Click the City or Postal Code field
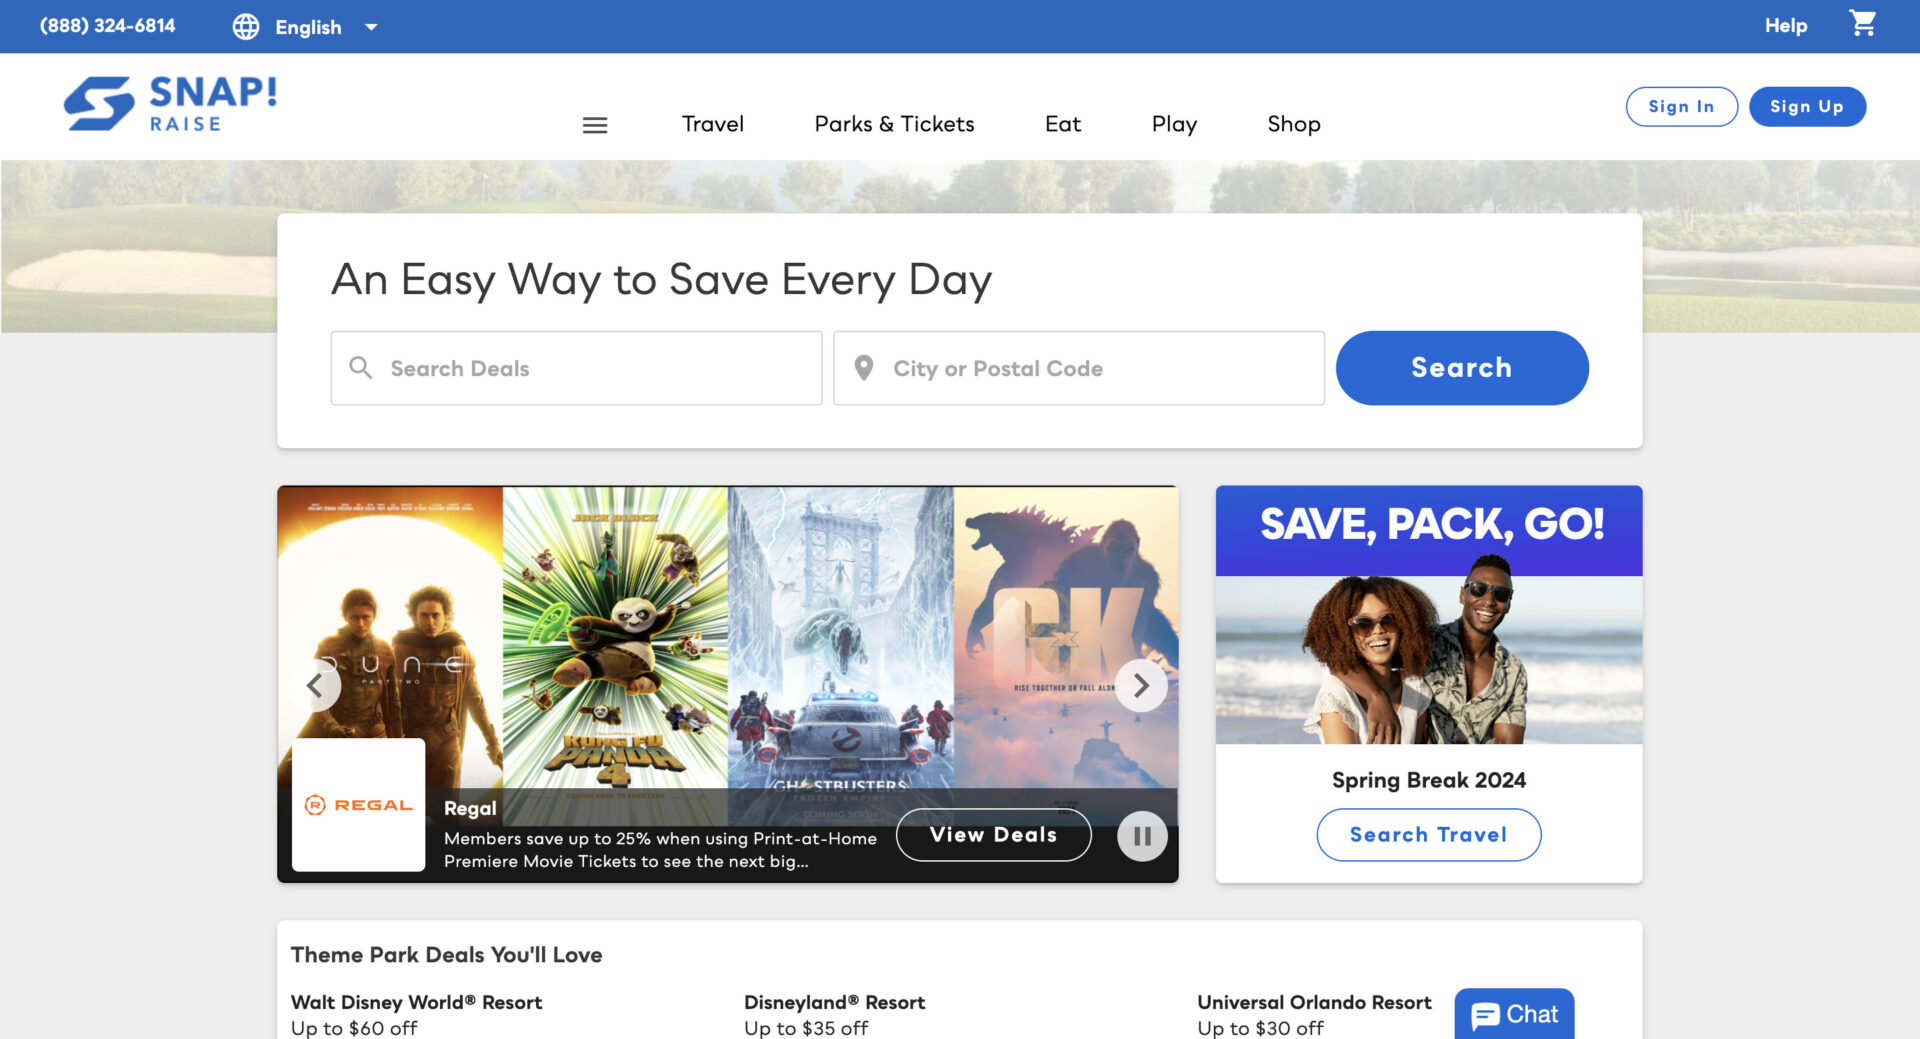The image size is (1920, 1039). [1078, 368]
